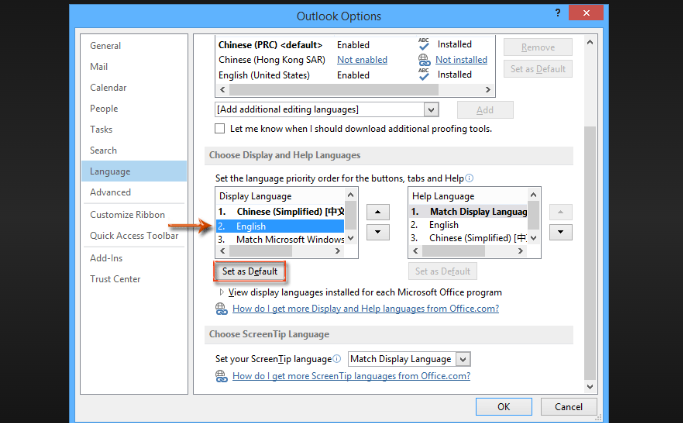683x423 pixels.
Task: Select Chinese (Simplified) in Help Language list
Action: tap(468, 238)
